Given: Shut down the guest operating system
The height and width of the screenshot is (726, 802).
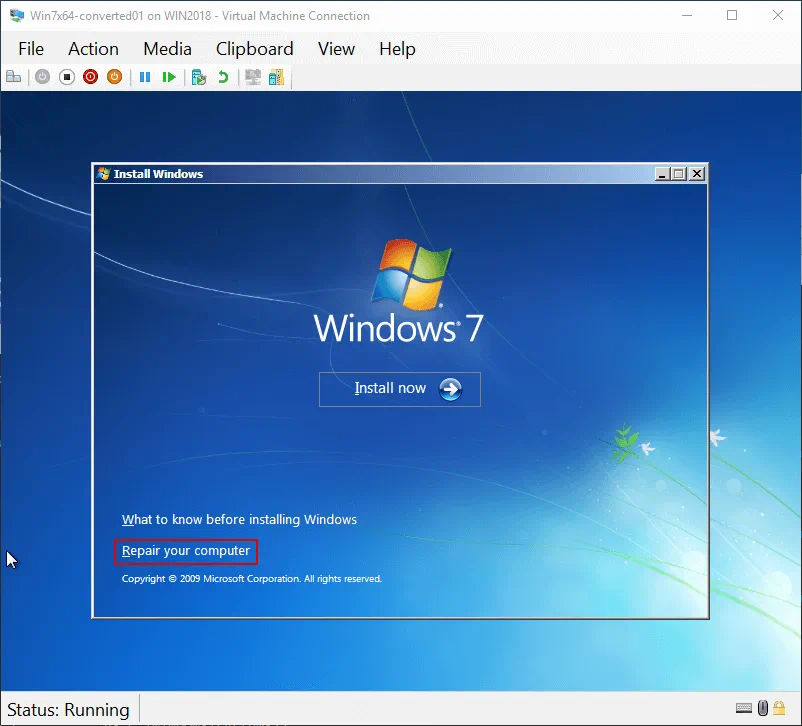Looking at the screenshot, I should click(x=91, y=77).
